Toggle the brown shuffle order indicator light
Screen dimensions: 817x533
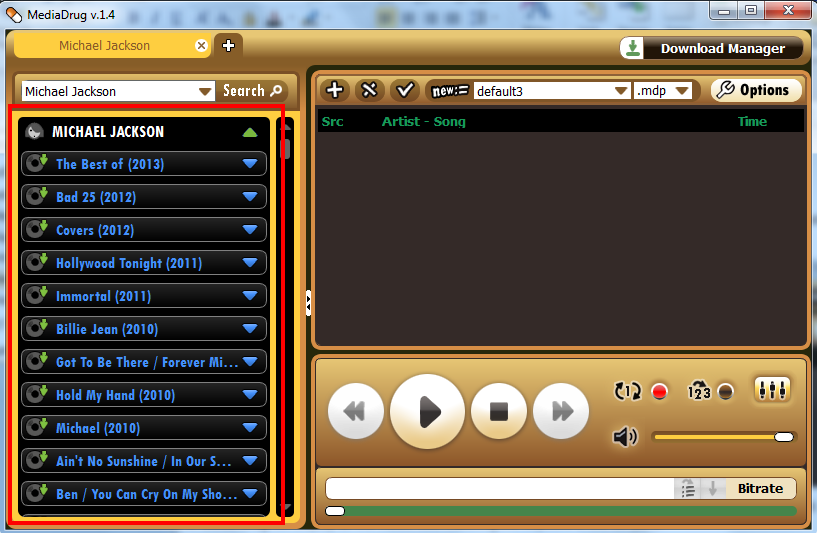(725, 391)
